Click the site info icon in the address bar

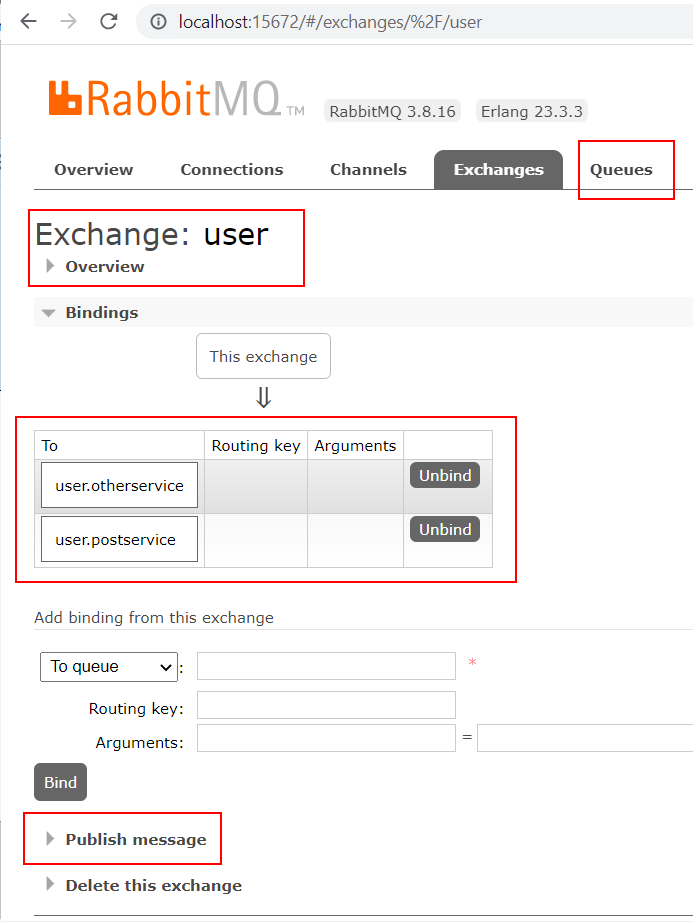[x=158, y=22]
